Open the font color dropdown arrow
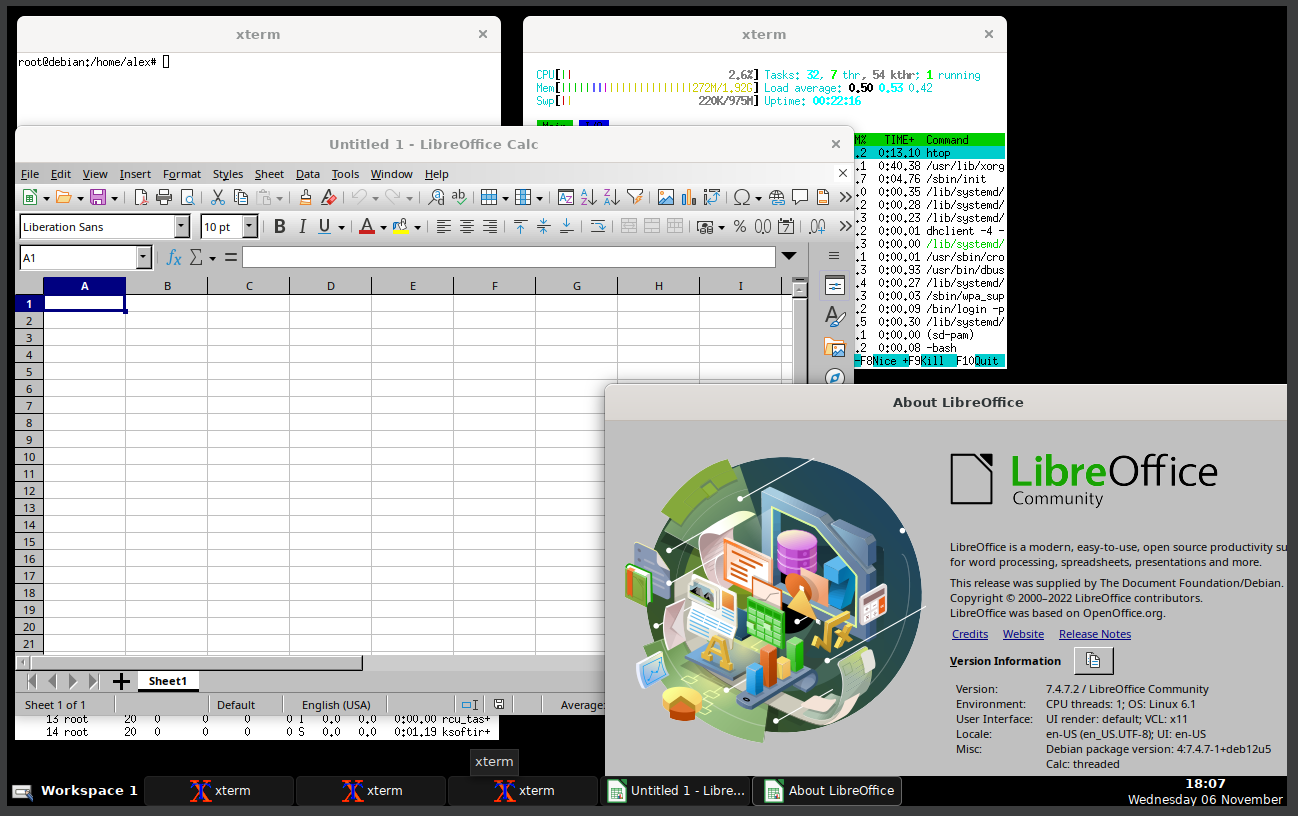This screenshot has height=816, width=1298. 383,227
